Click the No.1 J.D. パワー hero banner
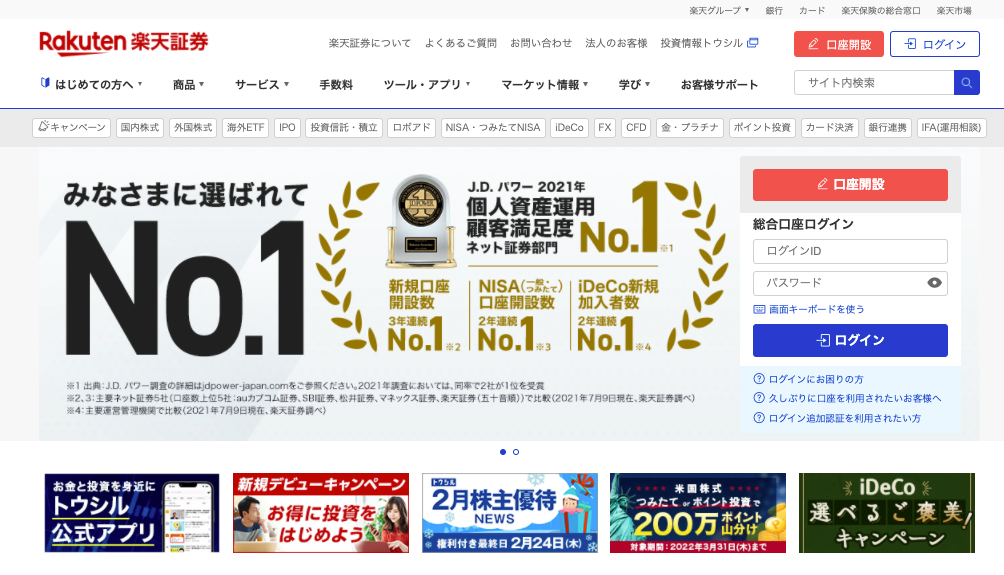The width and height of the screenshot is (1004, 575). [389, 295]
